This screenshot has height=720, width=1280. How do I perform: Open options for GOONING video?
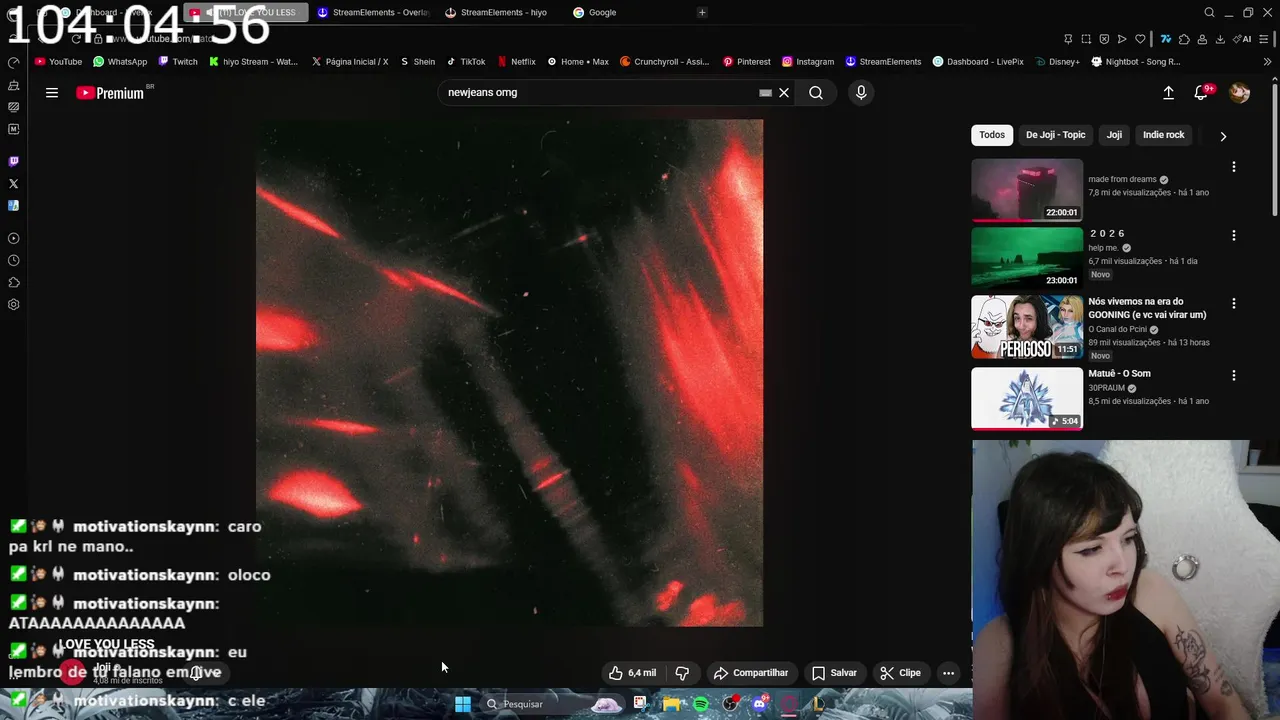[1234, 303]
